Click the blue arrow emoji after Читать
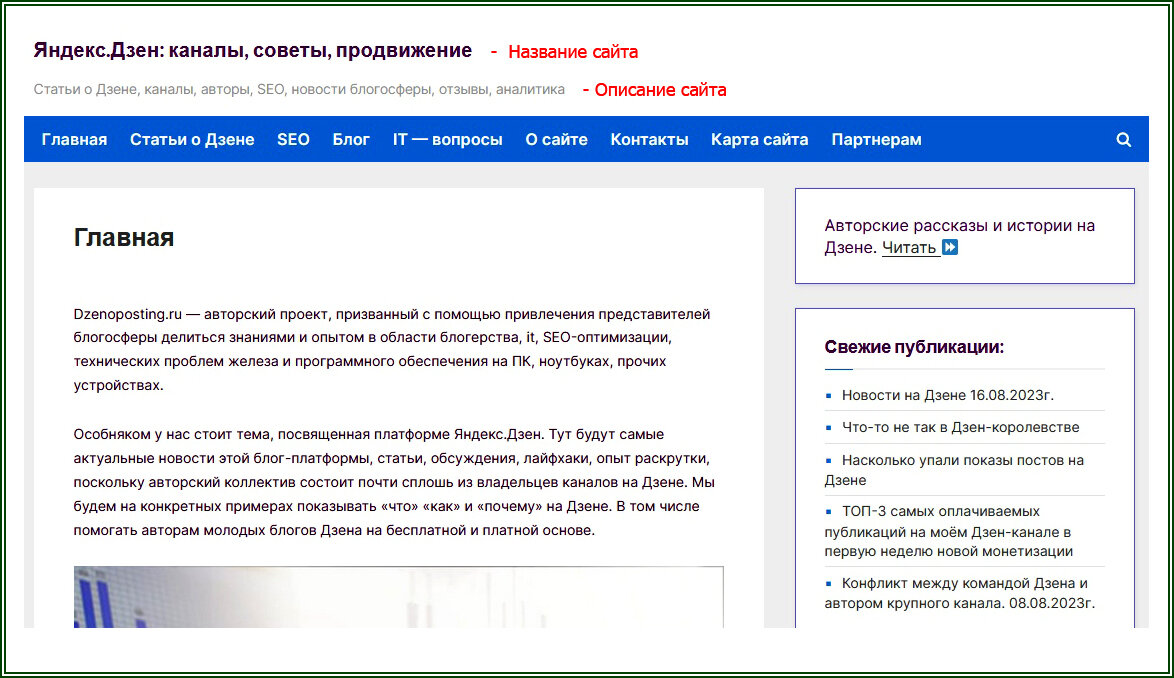 [x=949, y=247]
